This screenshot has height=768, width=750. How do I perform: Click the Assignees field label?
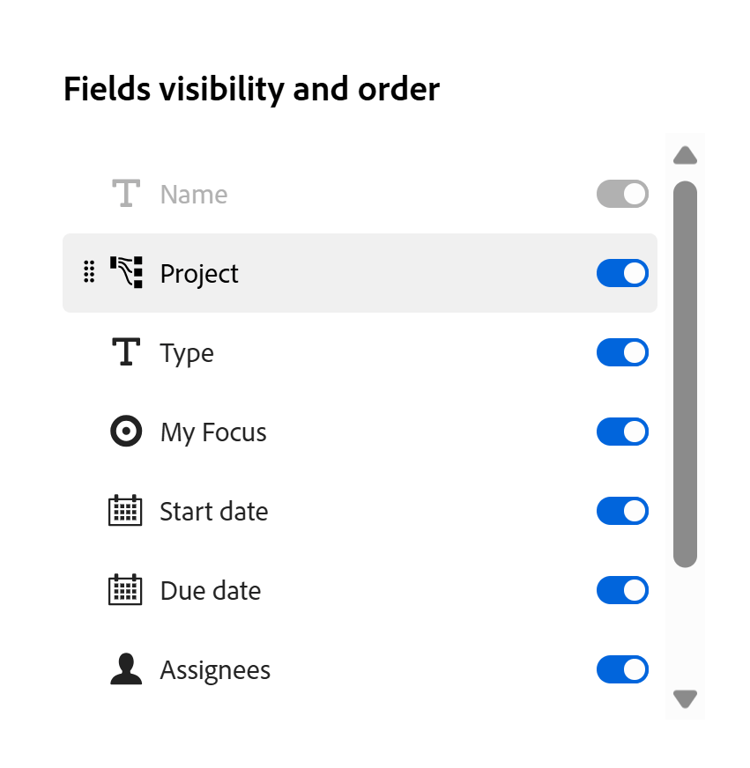[x=215, y=670]
